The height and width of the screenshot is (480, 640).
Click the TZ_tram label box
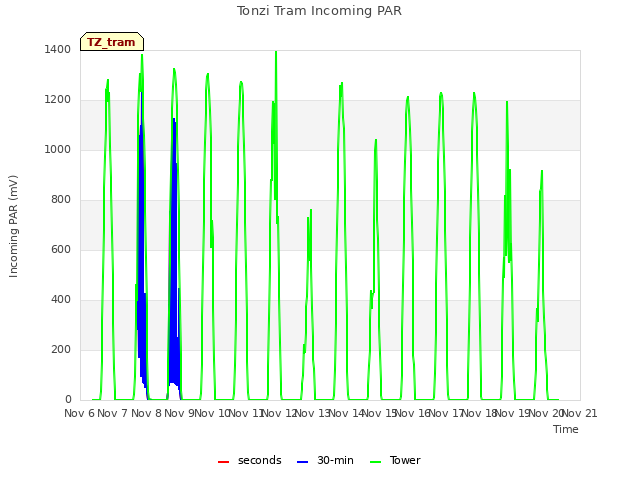(x=112, y=42)
